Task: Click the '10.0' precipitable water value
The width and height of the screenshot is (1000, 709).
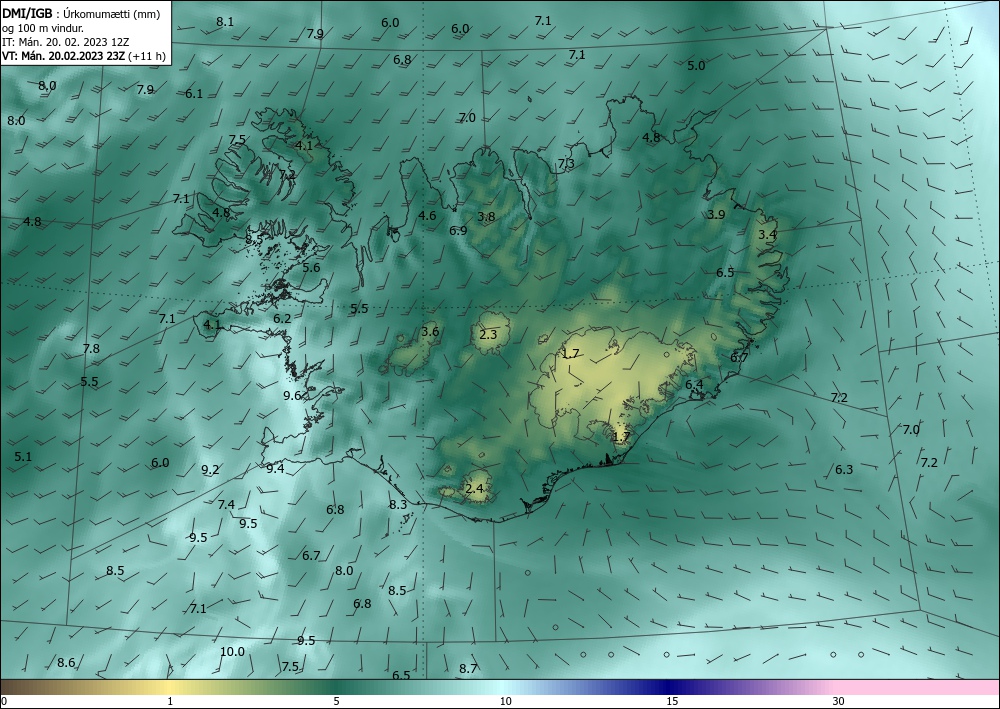Action: [x=232, y=652]
